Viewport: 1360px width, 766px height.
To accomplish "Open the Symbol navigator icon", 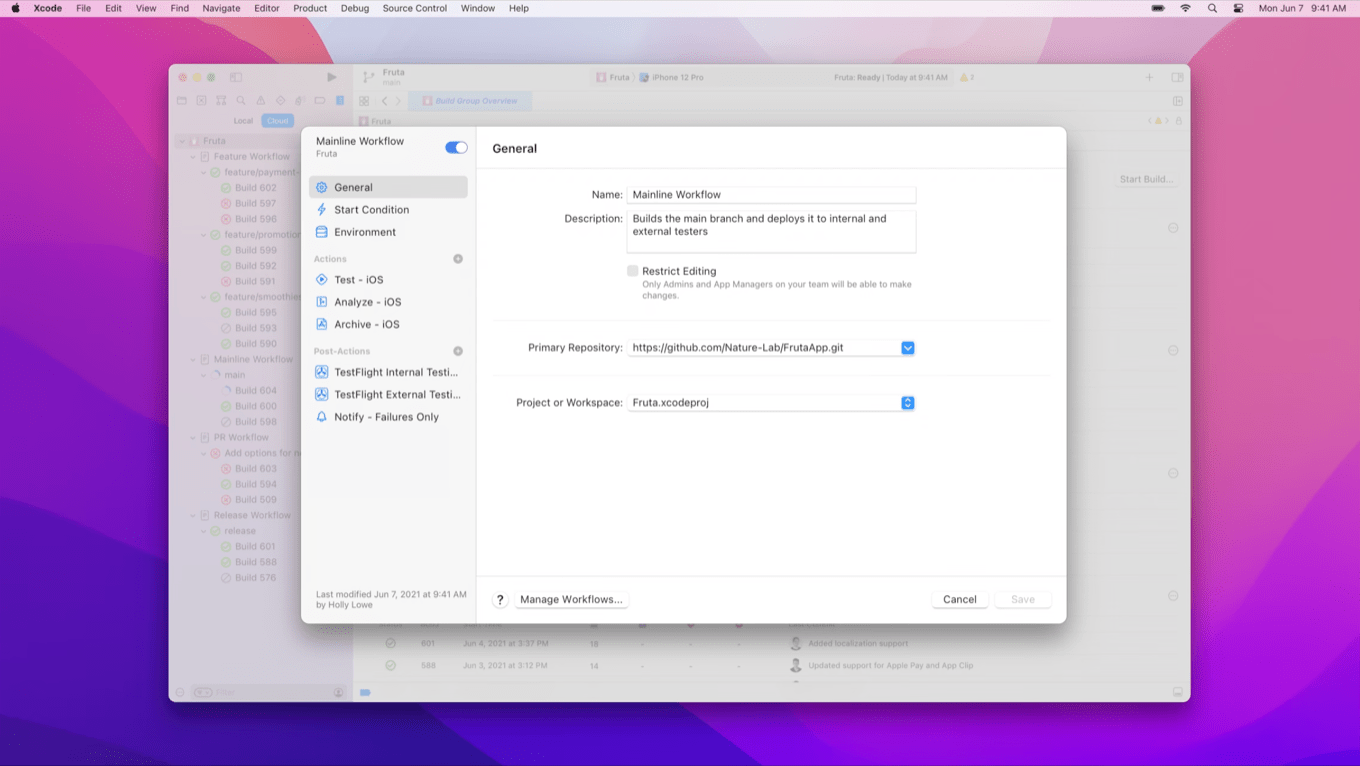I will point(221,101).
